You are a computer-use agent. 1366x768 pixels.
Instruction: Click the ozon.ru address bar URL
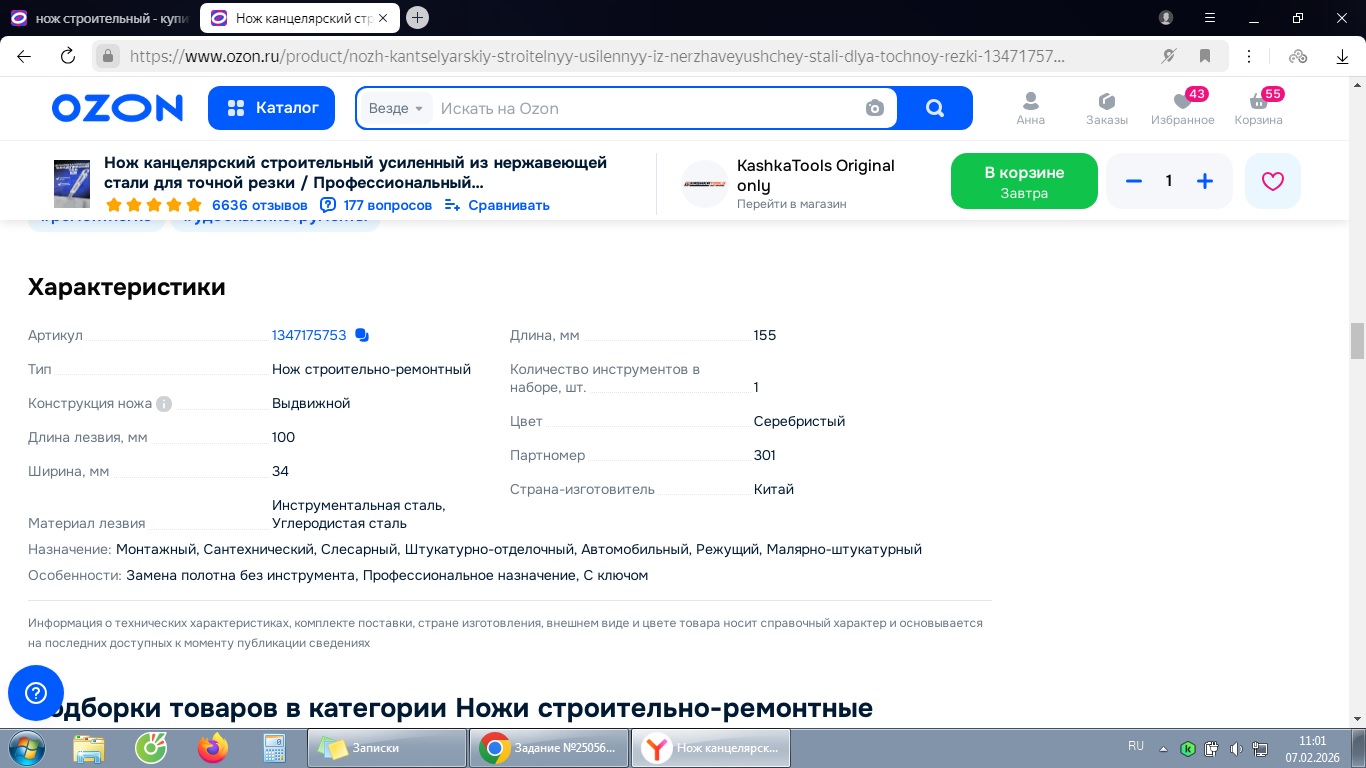pyautogui.click(x=597, y=56)
